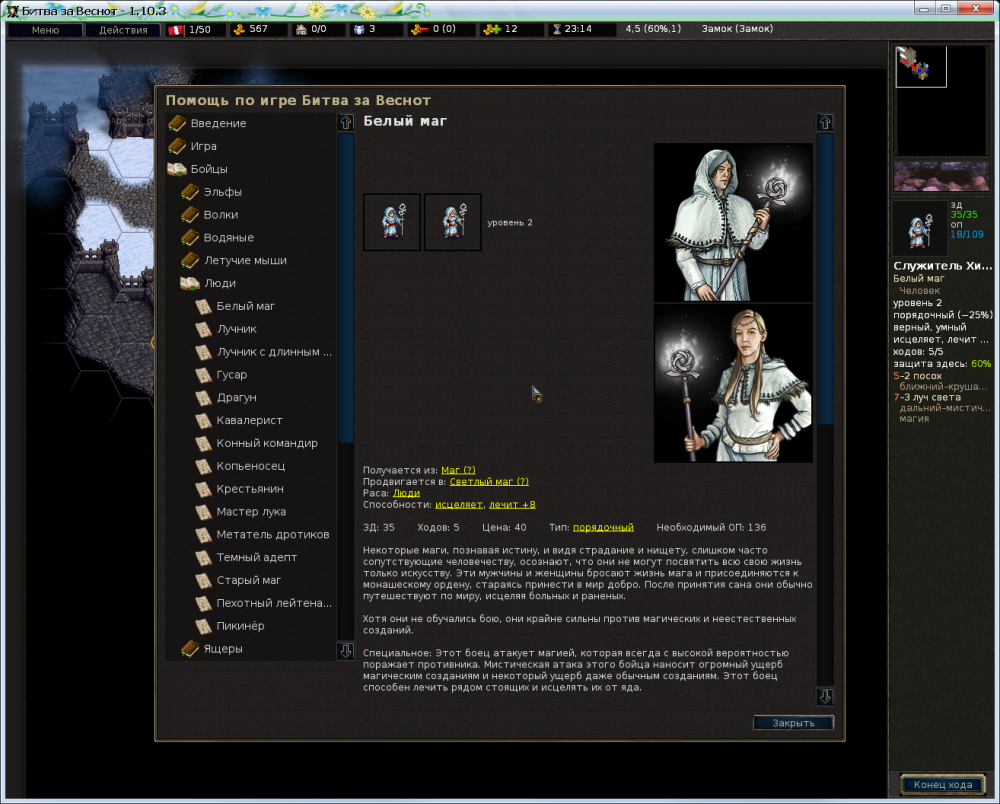
Task: Select Лучник с длинным topic
Action: pos(274,352)
